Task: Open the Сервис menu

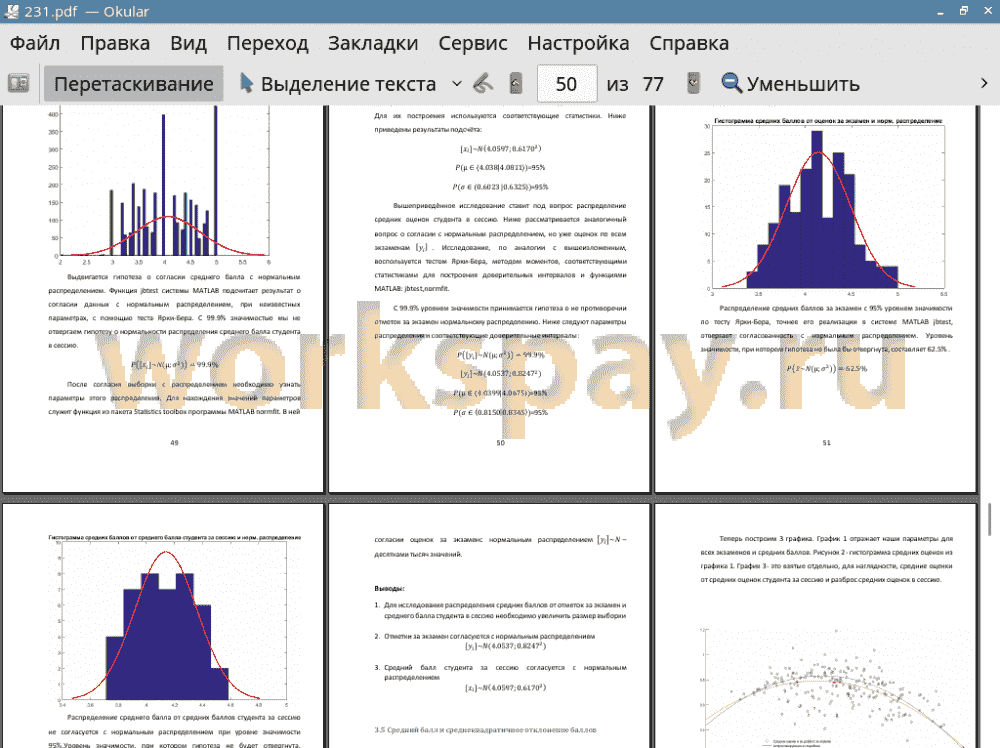Action: coord(473,43)
